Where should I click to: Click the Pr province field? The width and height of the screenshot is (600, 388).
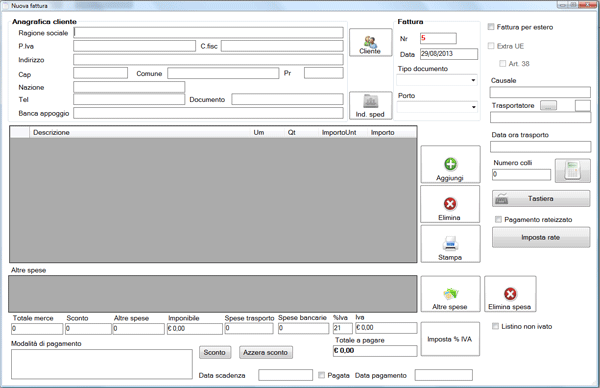[324, 73]
